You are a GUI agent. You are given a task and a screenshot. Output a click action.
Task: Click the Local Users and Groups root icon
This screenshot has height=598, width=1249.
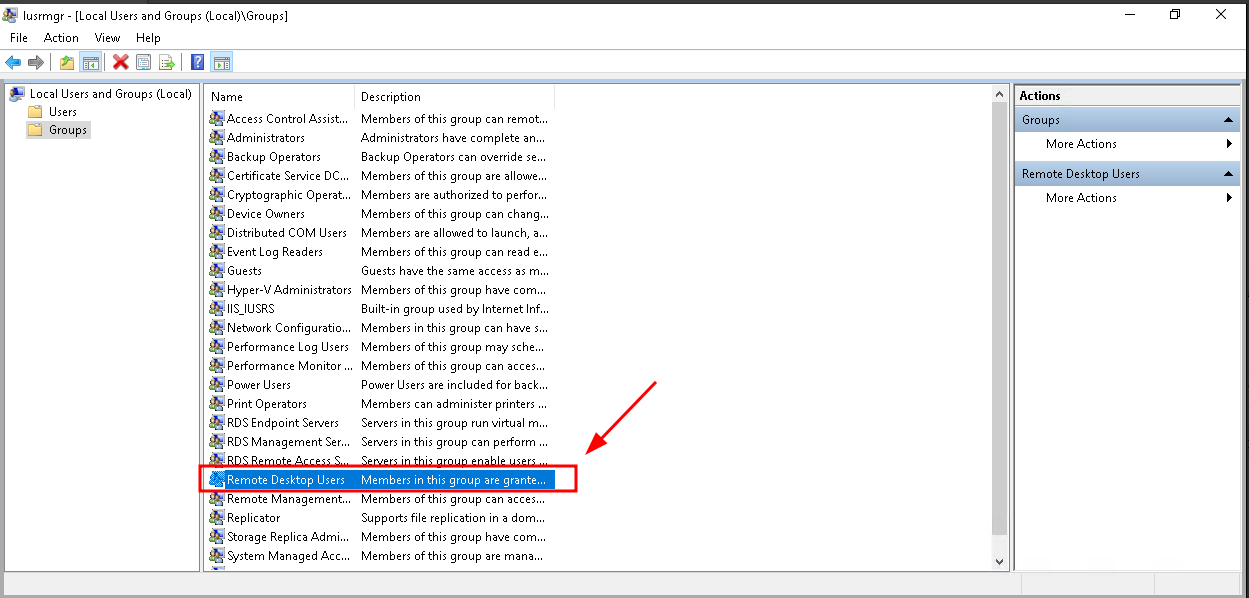coord(17,94)
